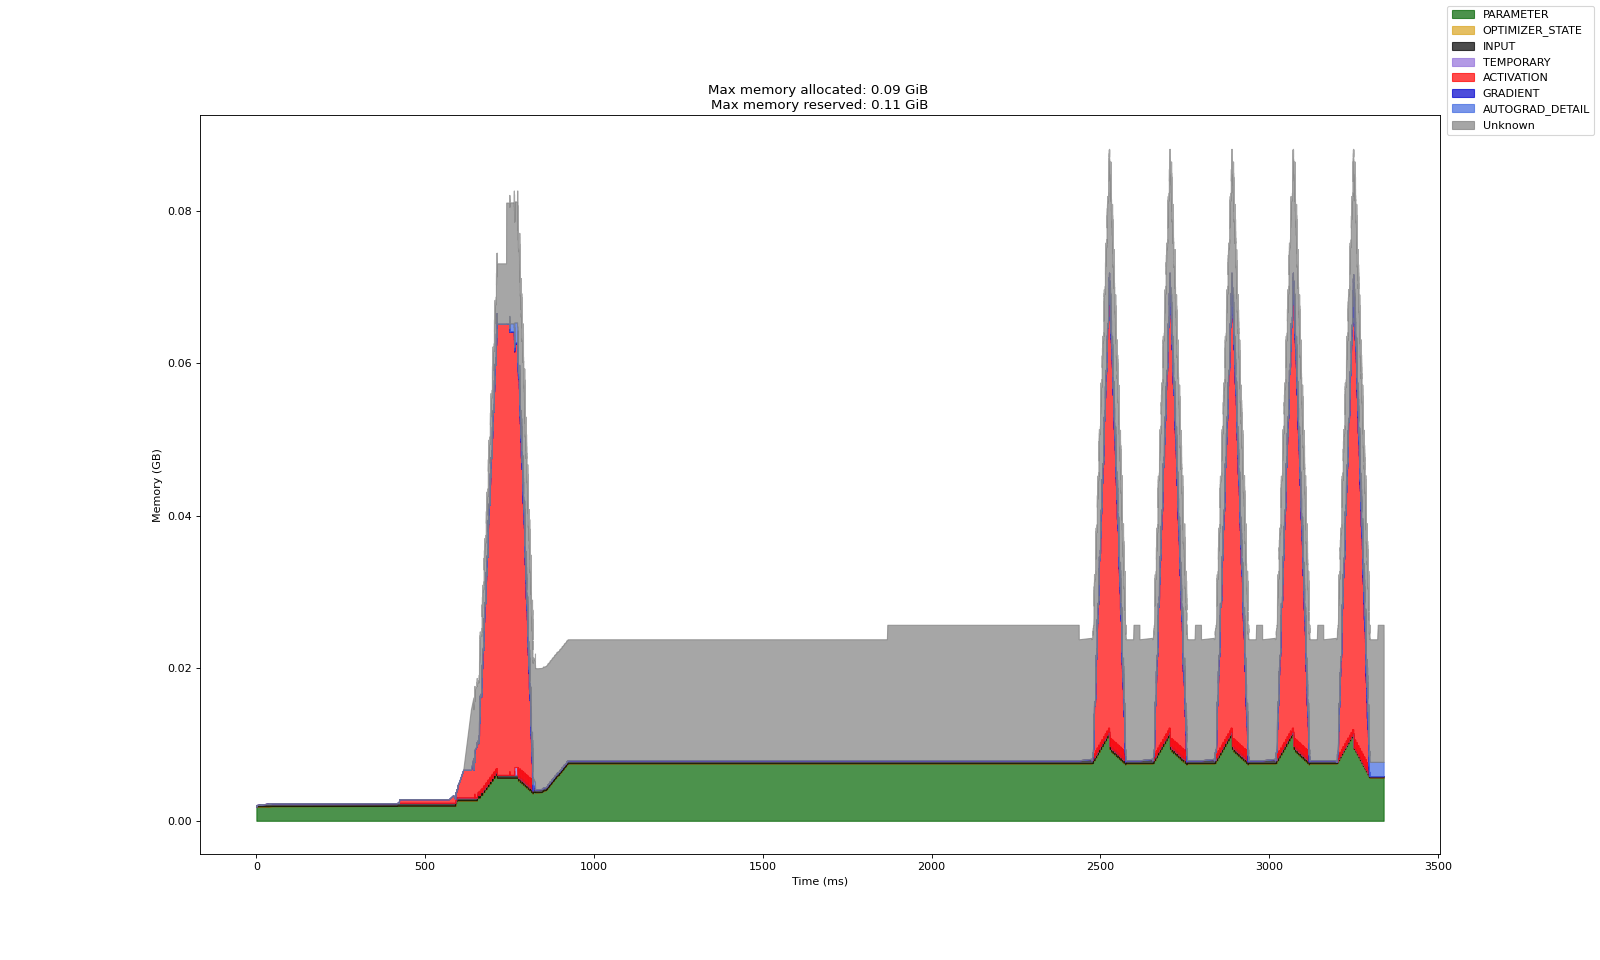
Task: Click the 'Max memory allocated: 0.09 GiB' title
Action: point(818,90)
